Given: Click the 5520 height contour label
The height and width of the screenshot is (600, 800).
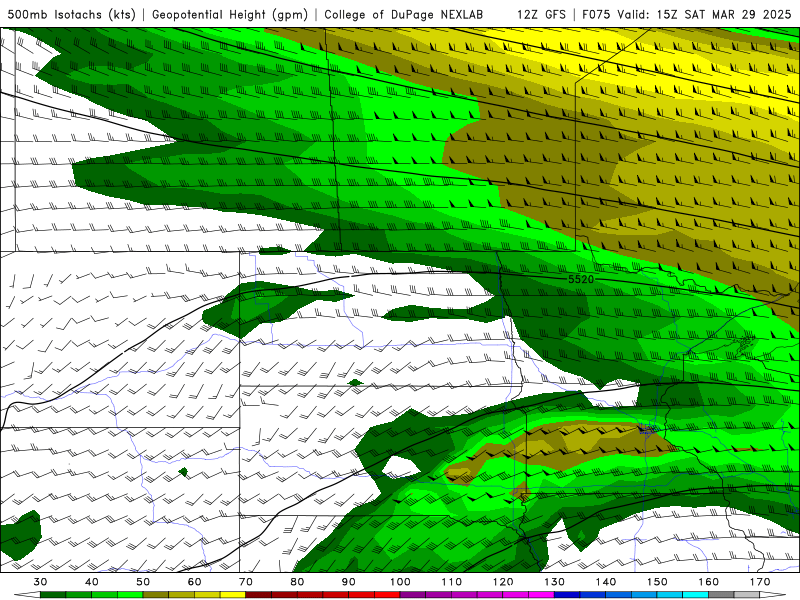Looking at the screenshot, I should (581, 280).
